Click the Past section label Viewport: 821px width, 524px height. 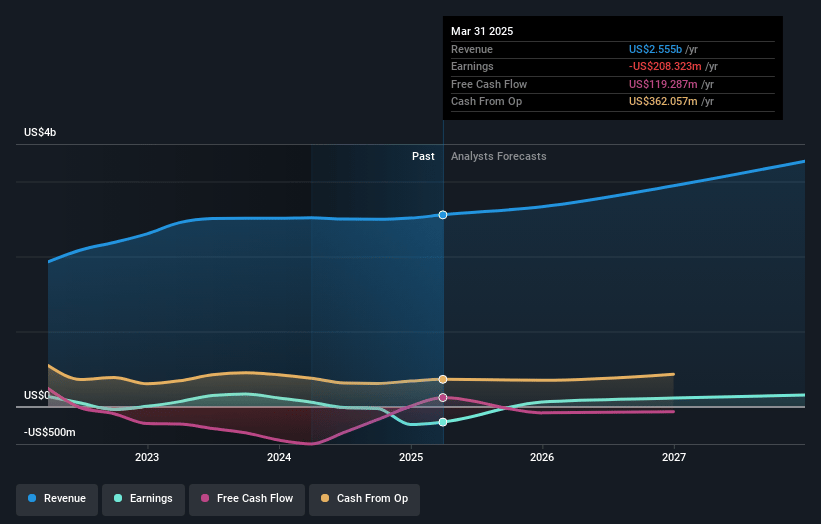point(423,157)
